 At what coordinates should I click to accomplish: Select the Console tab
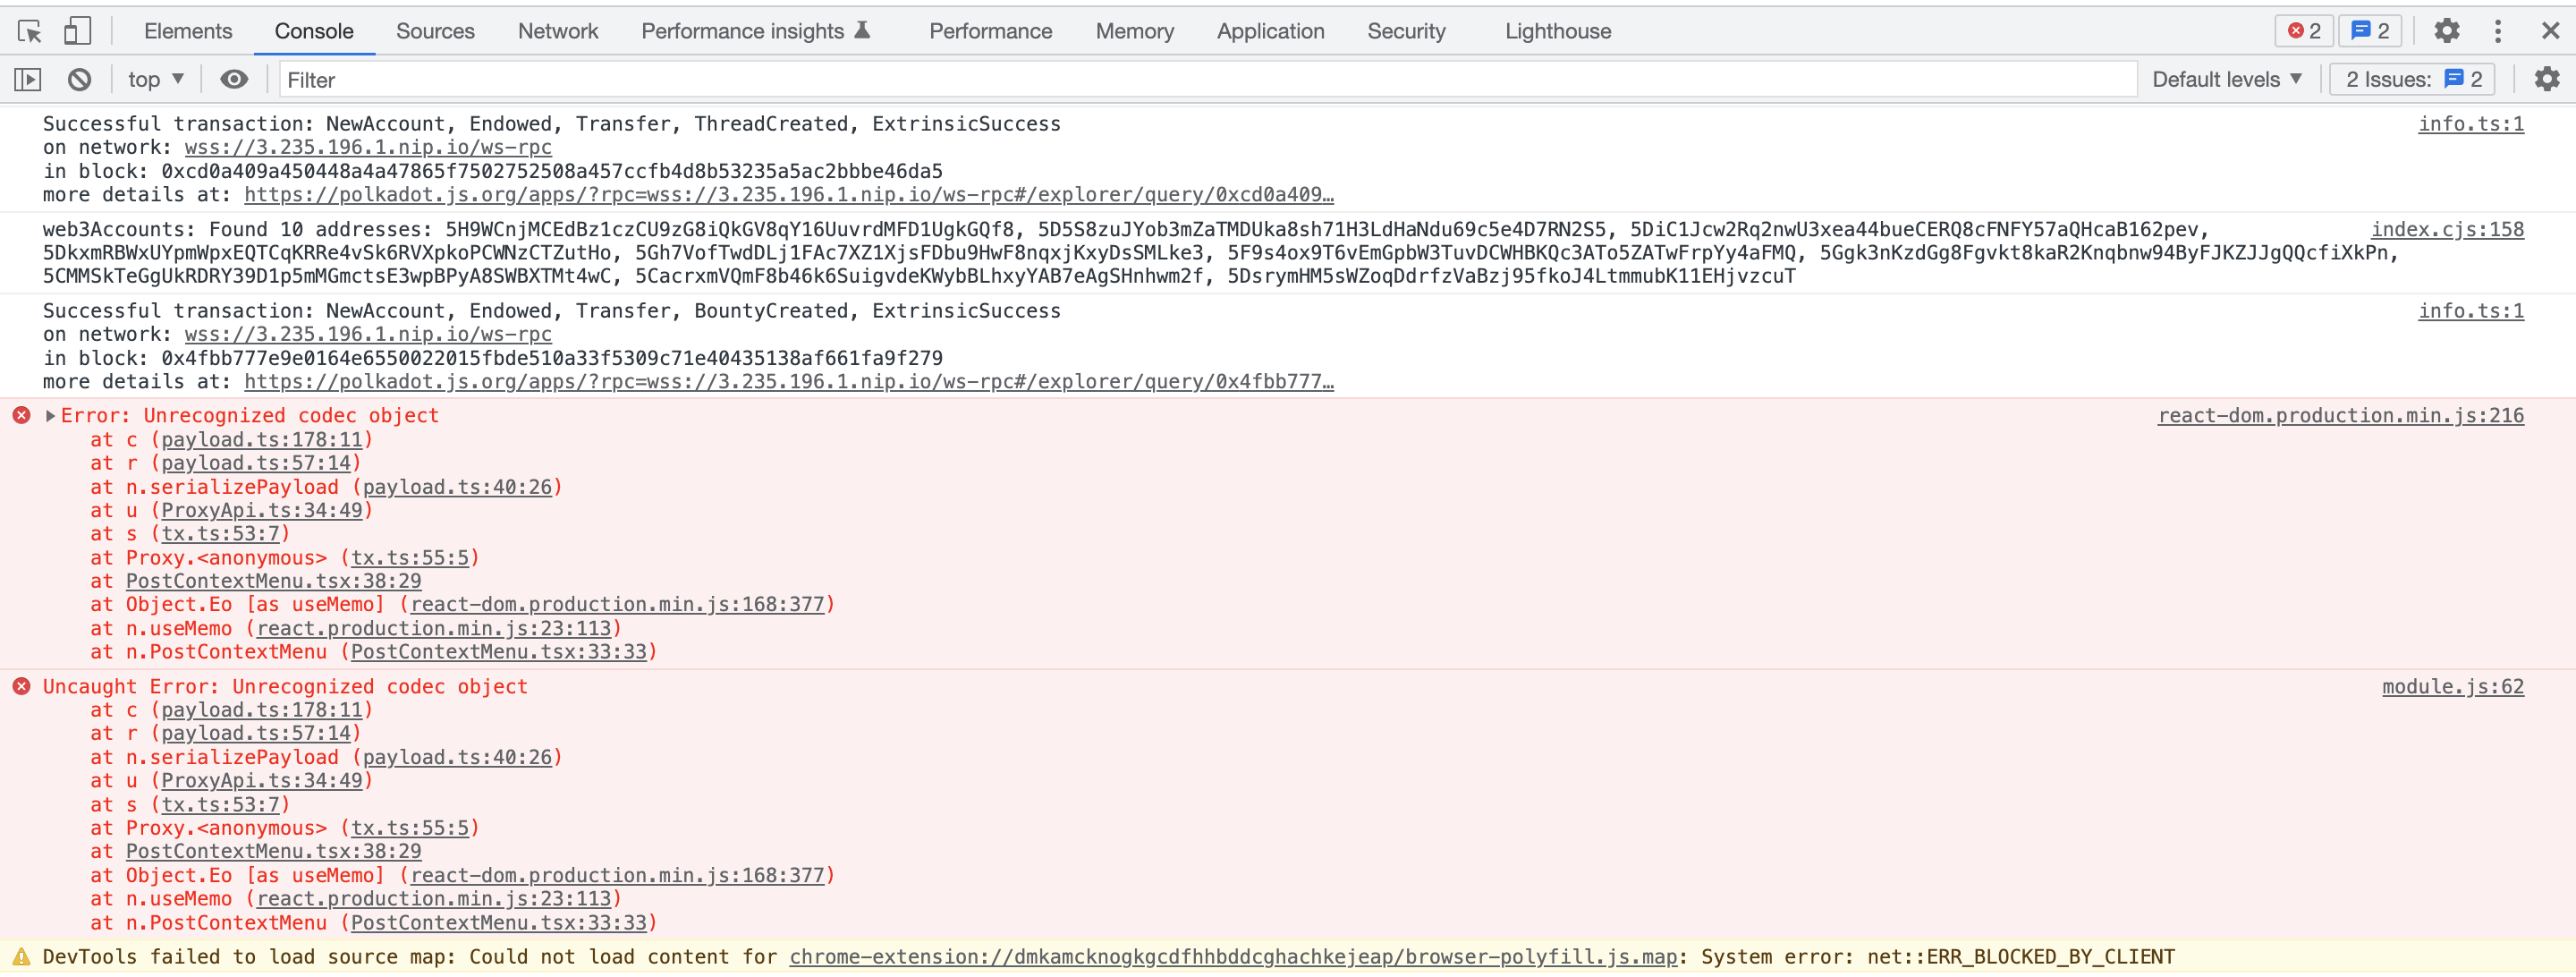[314, 31]
